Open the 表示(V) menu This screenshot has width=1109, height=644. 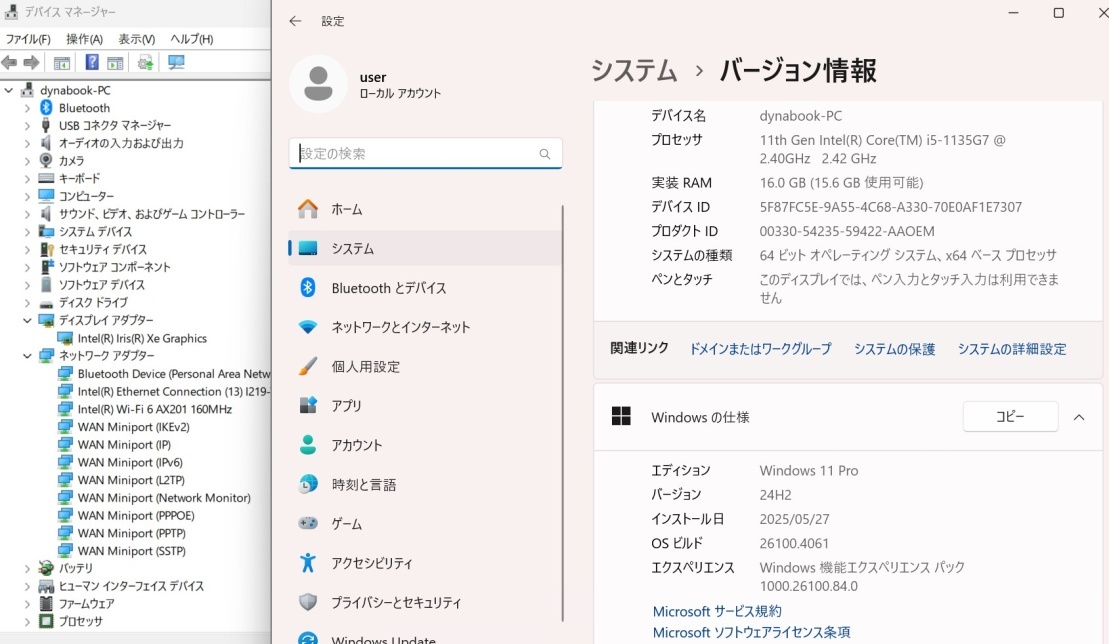tap(137, 39)
